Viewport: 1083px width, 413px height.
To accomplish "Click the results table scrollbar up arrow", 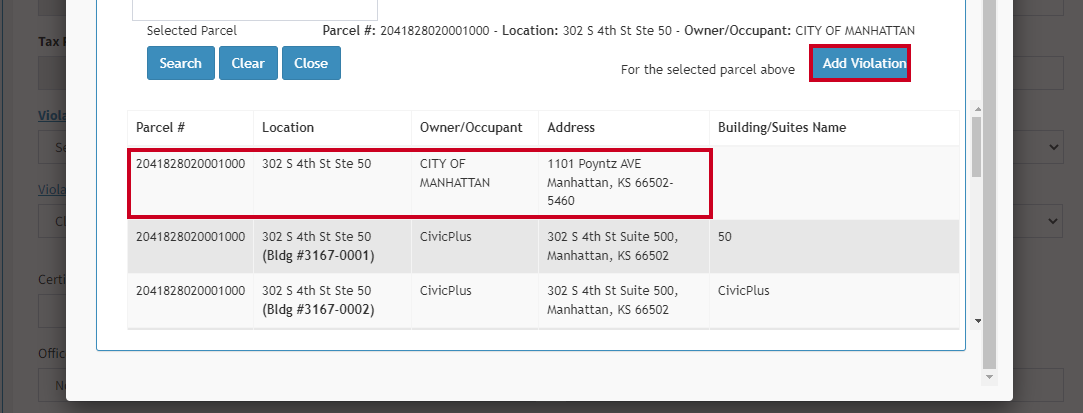I will click(977, 109).
